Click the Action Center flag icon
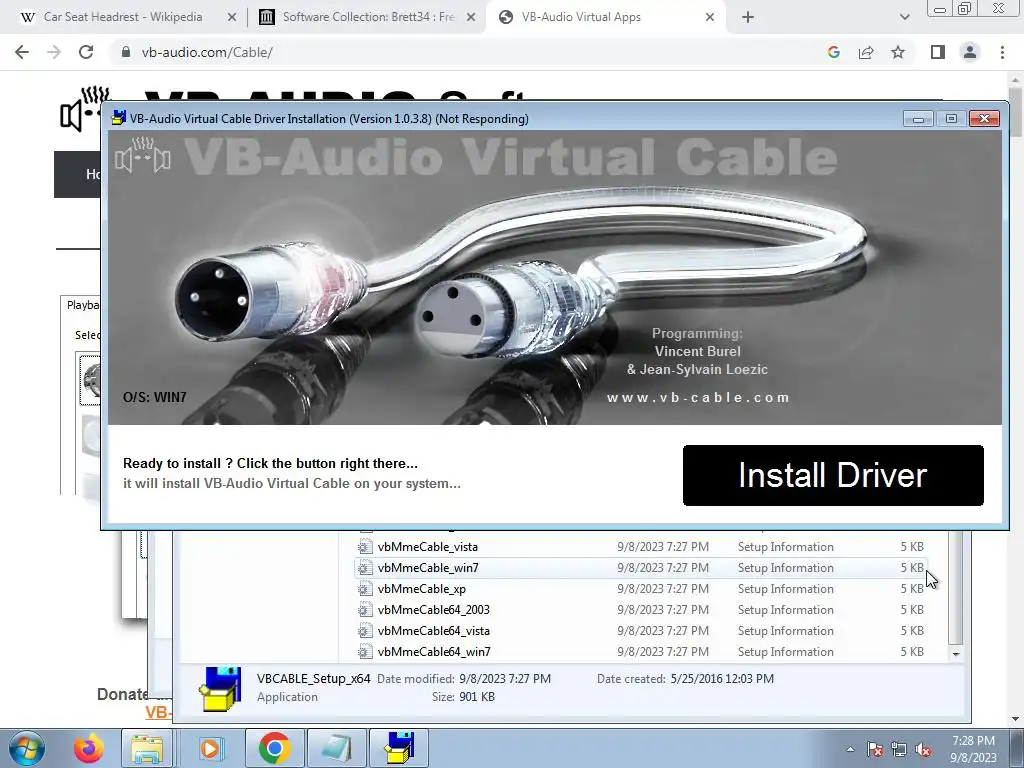Screen dimensions: 1024x768 click(874, 749)
